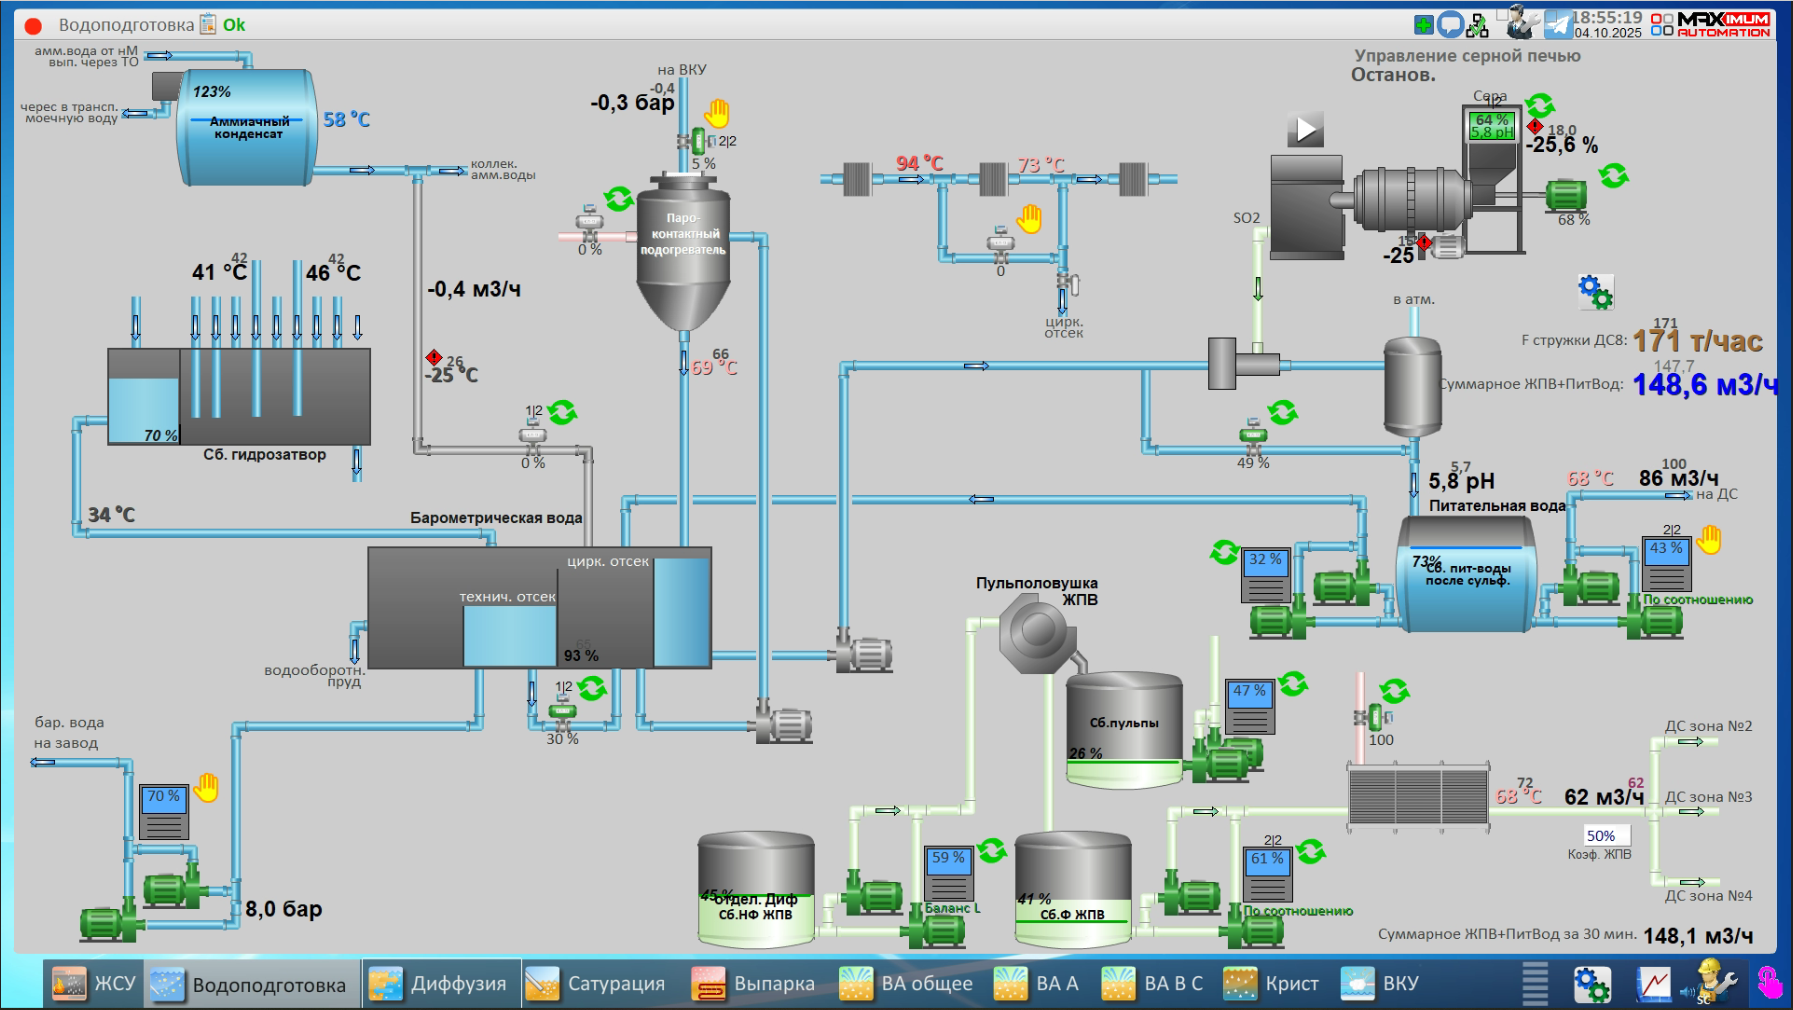Expand the 47 % pulp pump controller

(x=1250, y=705)
